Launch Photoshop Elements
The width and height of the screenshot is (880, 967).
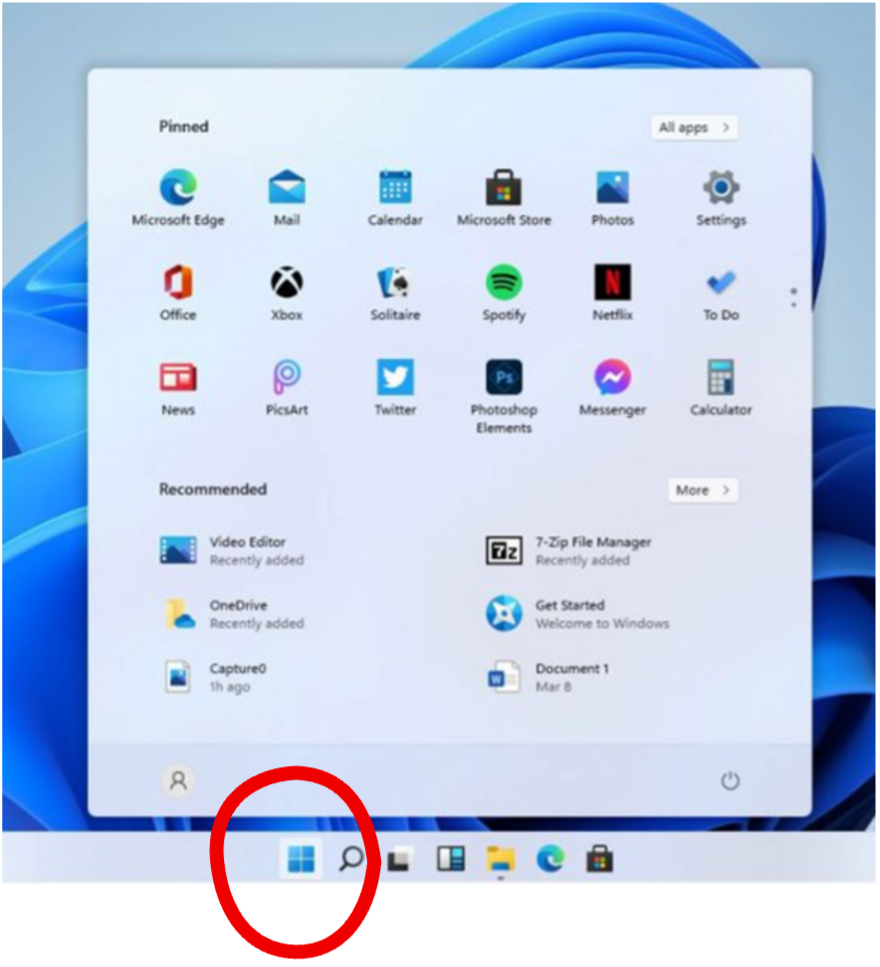[504, 378]
